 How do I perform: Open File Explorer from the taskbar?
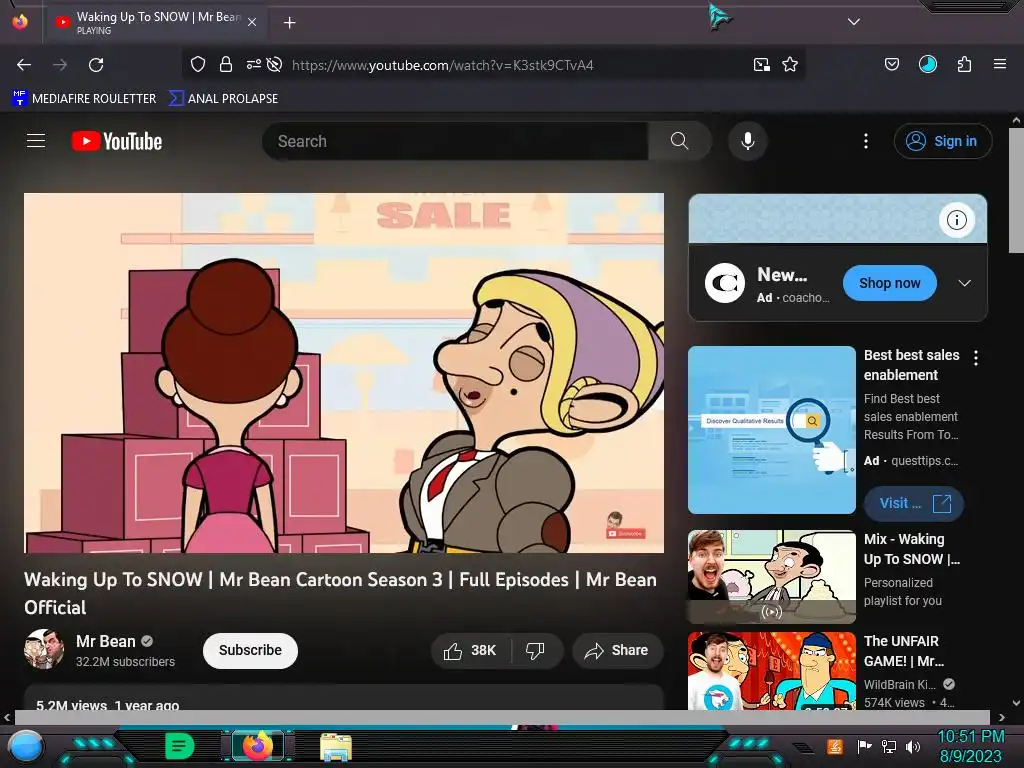click(336, 747)
